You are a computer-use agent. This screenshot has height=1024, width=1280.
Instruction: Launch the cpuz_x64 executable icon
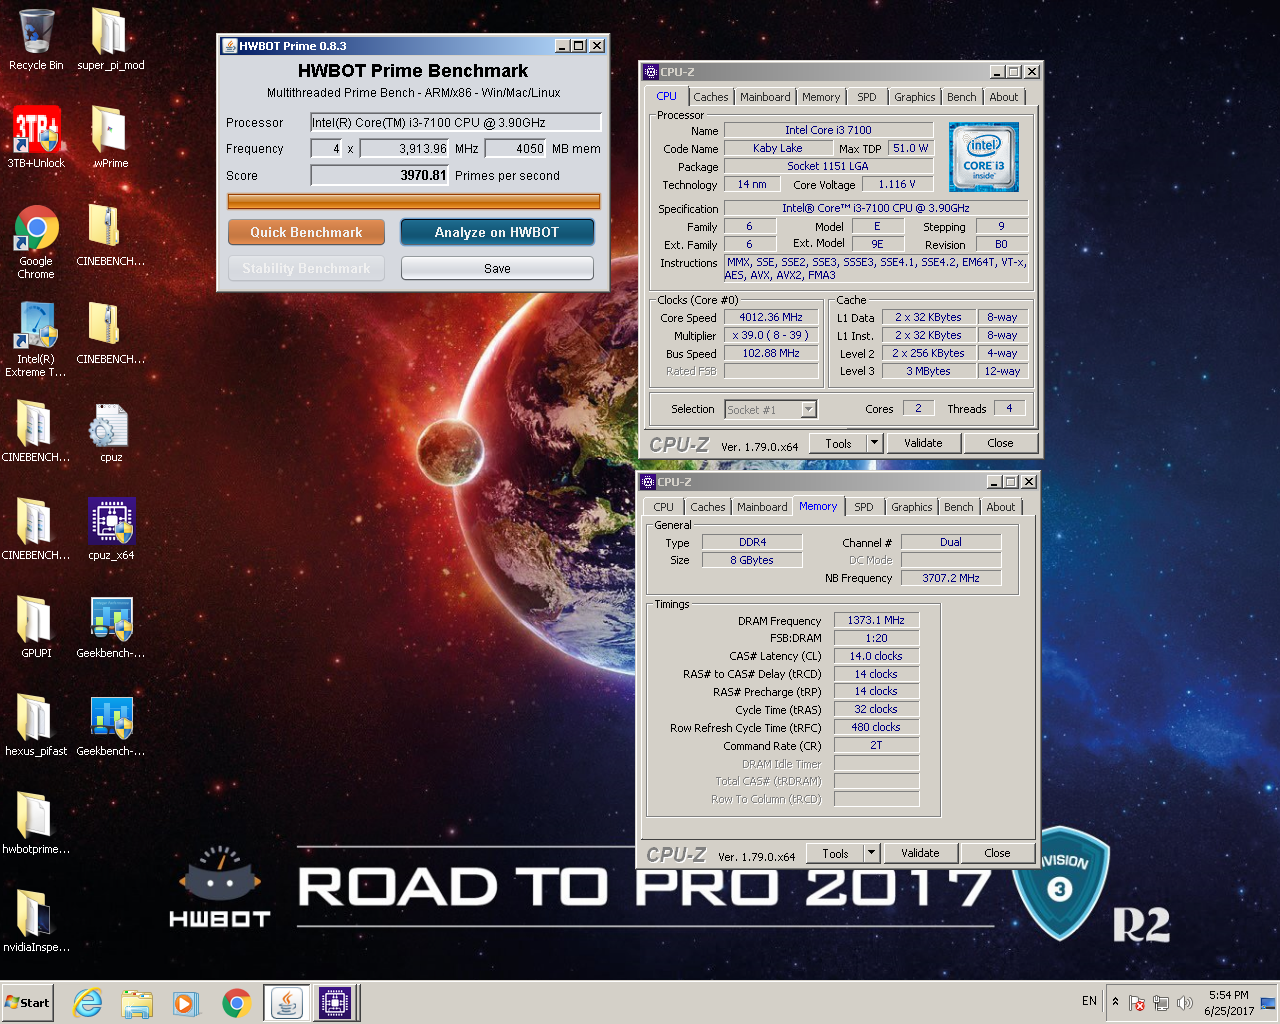110,530
